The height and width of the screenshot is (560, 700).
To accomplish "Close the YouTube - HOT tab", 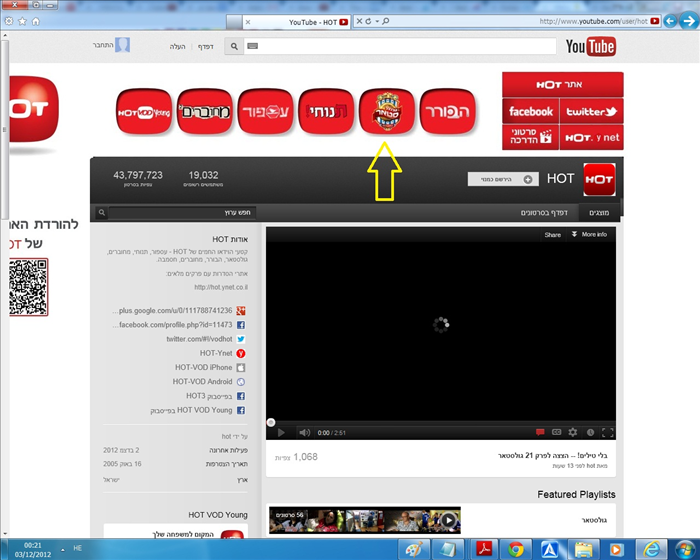I will point(248,22).
